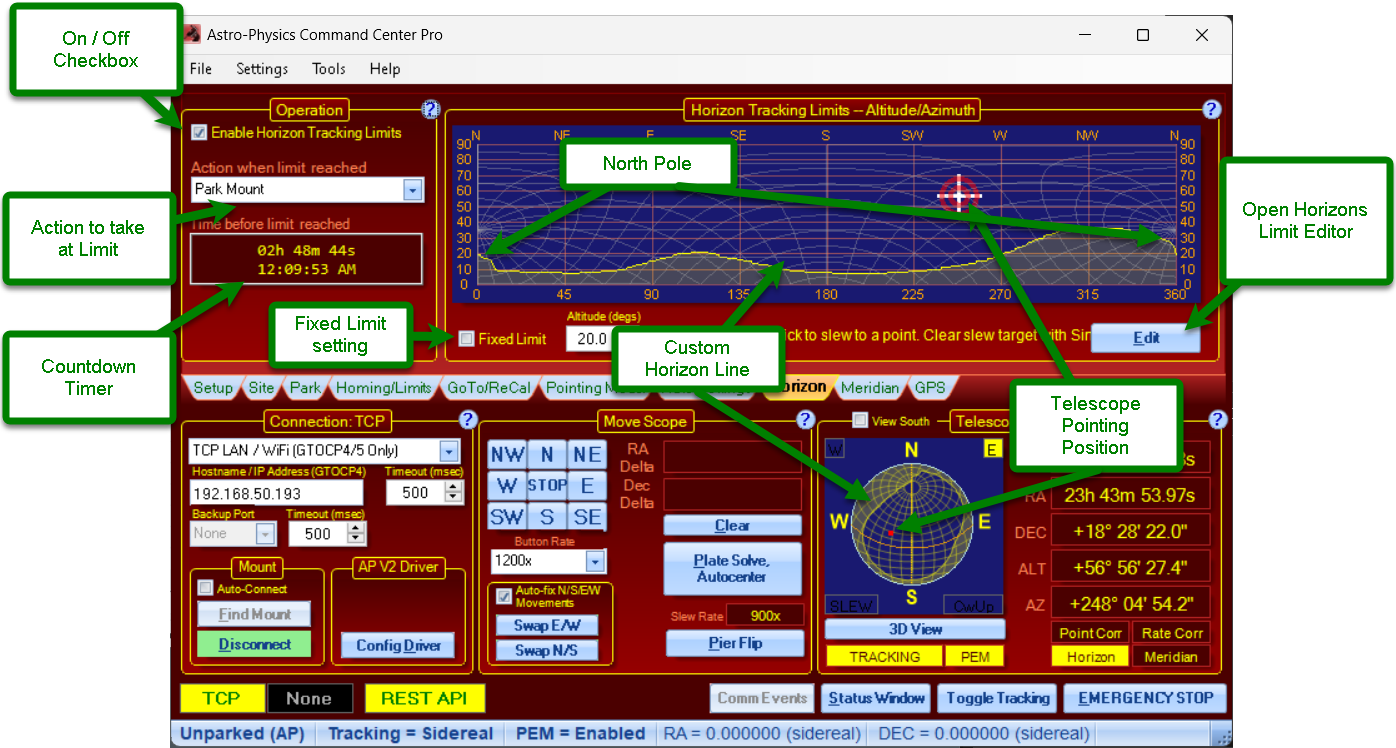Switch to the Homing/Limits tab
This screenshot has width=1396, height=748.
tap(384, 388)
